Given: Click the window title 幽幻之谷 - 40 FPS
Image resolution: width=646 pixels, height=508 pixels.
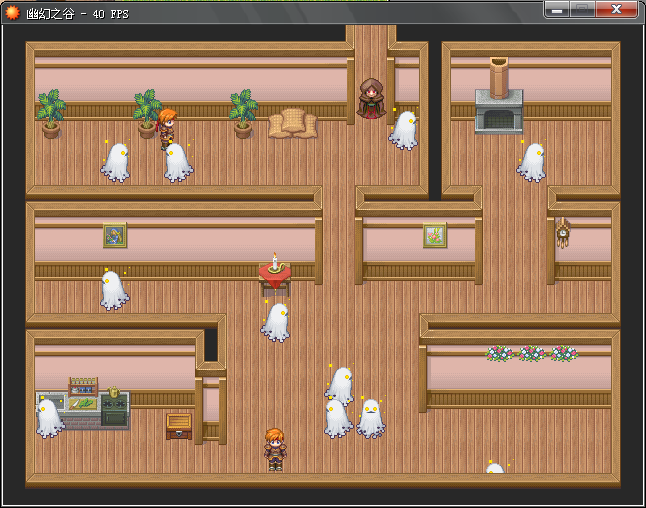Looking at the screenshot, I should (77, 14).
